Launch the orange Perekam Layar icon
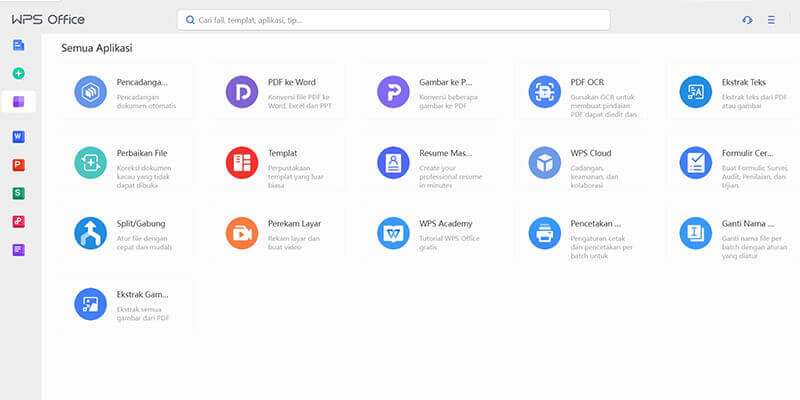Image resolution: width=800 pixels, height=400 pixels. pyautogui.click(x=242, y=233)
